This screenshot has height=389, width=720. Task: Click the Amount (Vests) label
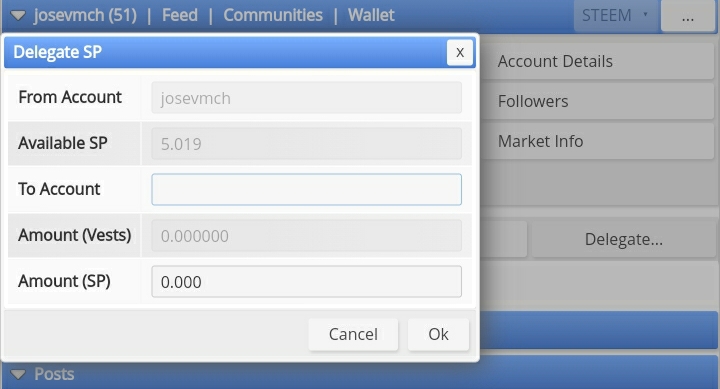pyautogui.click(x=74, y=235)
